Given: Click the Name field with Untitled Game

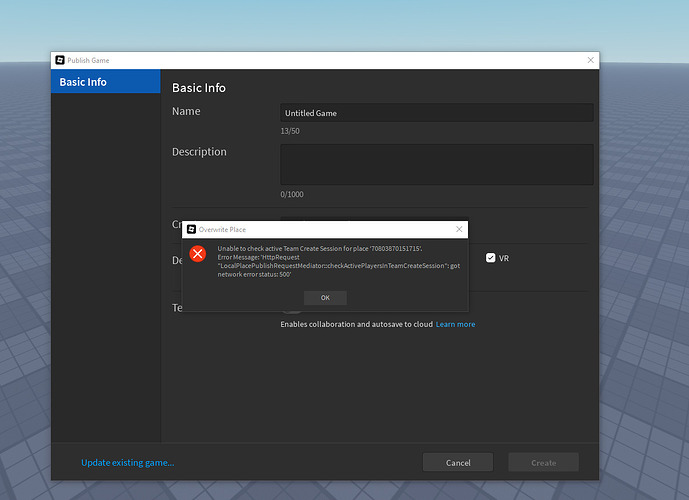Looking at the screenshot, I should tap(437, 113).
